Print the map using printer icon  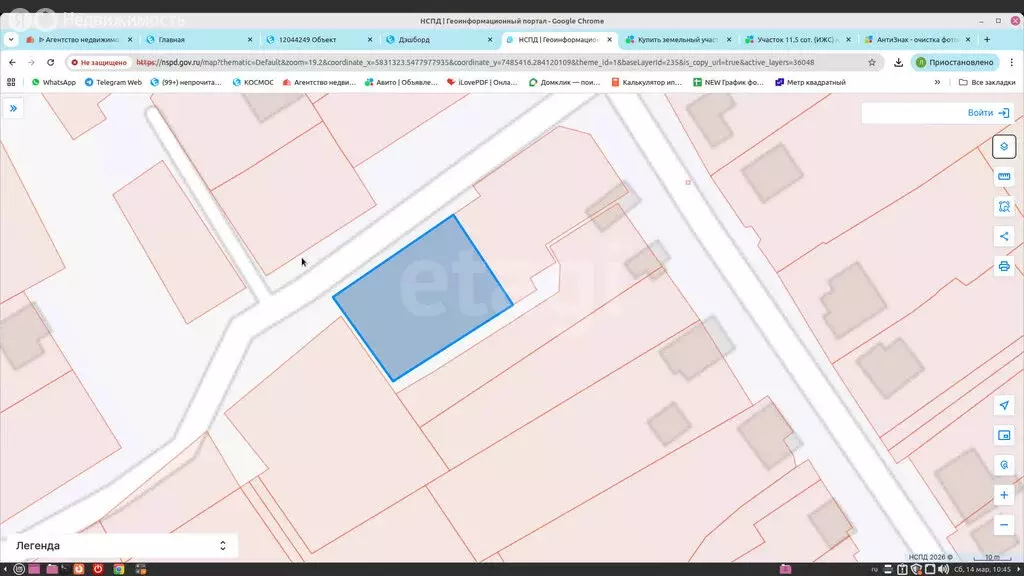[x=1004, y=267]
